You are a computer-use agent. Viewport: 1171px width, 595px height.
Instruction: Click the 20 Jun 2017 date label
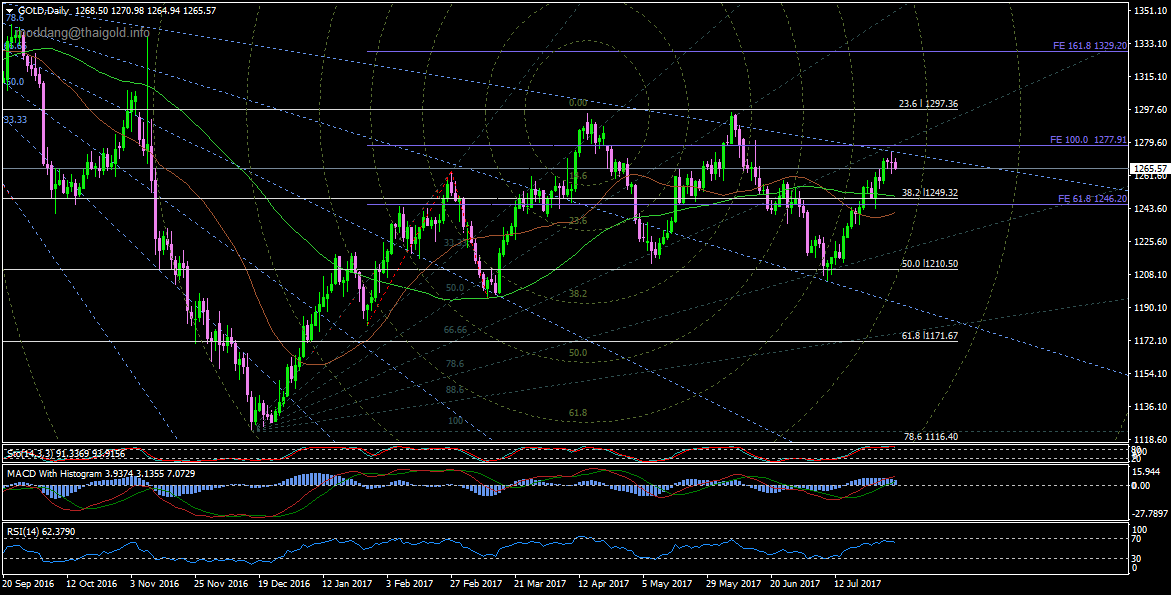tap(796, 583)
